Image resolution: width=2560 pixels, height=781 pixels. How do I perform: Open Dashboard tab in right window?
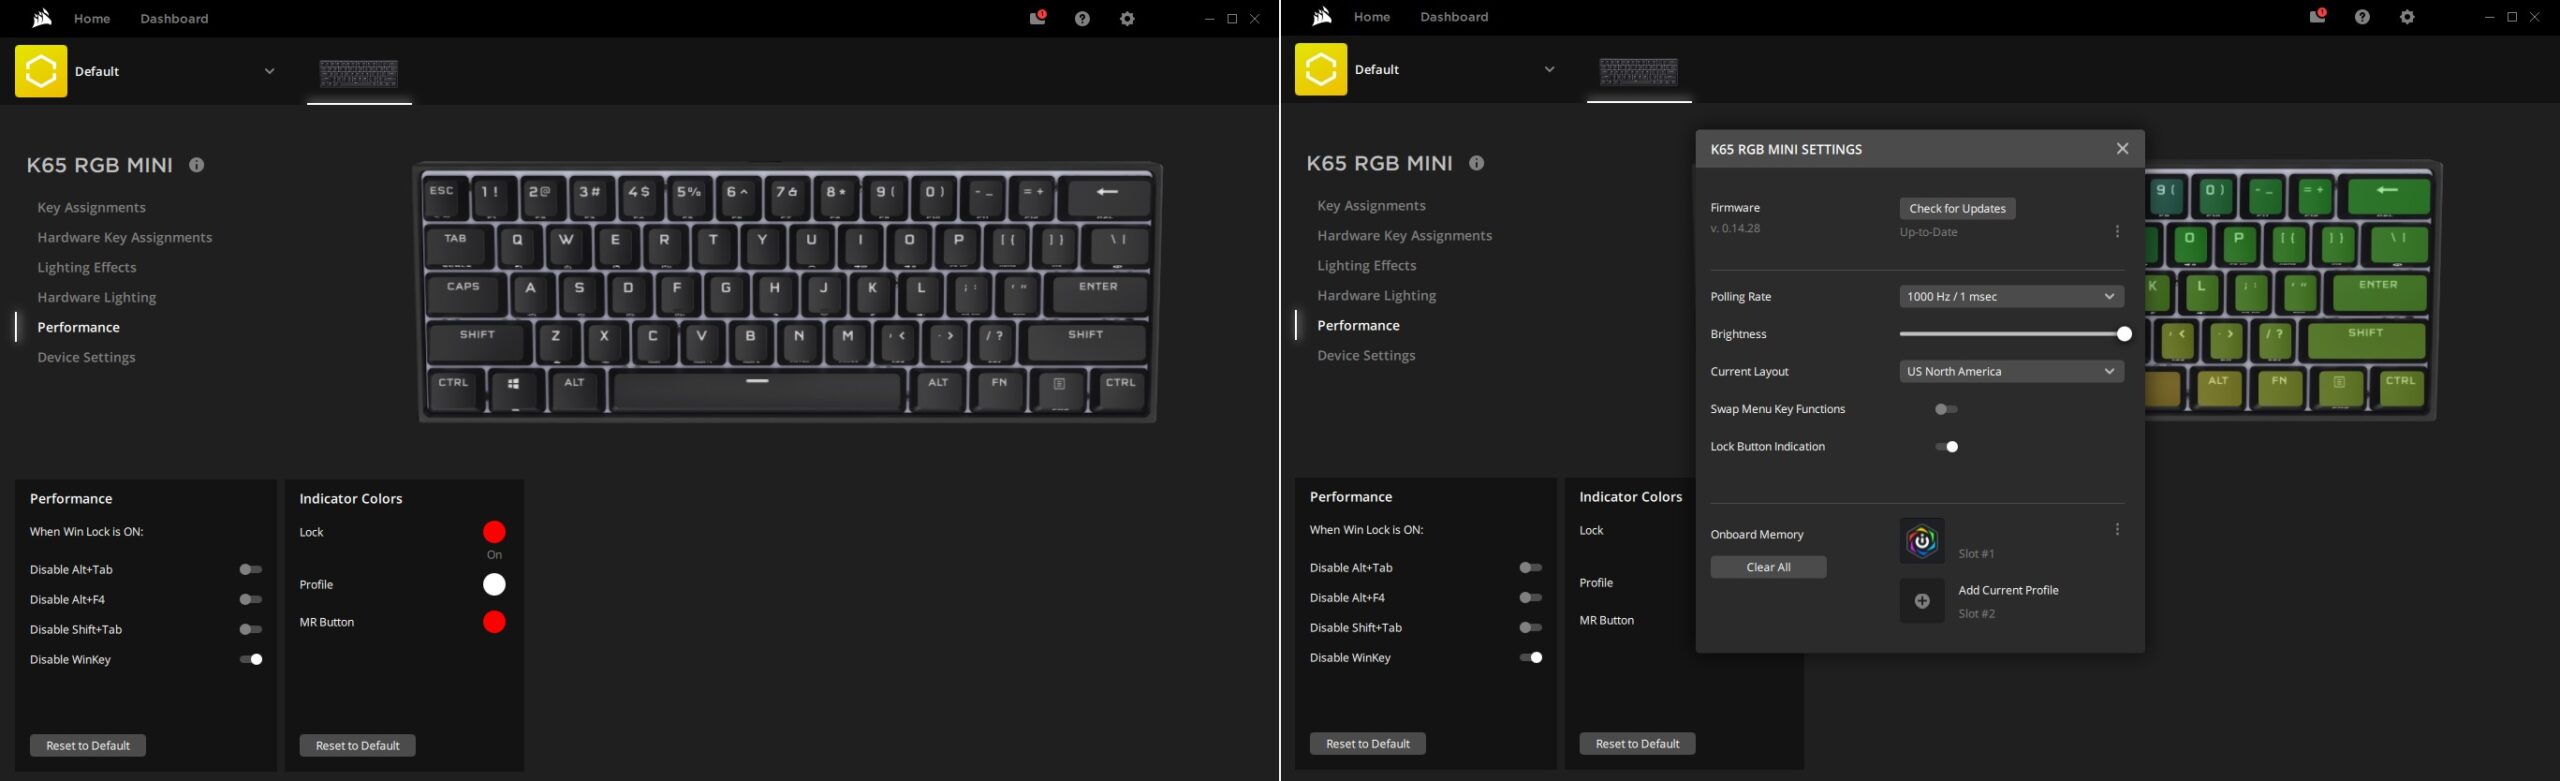1454,17
